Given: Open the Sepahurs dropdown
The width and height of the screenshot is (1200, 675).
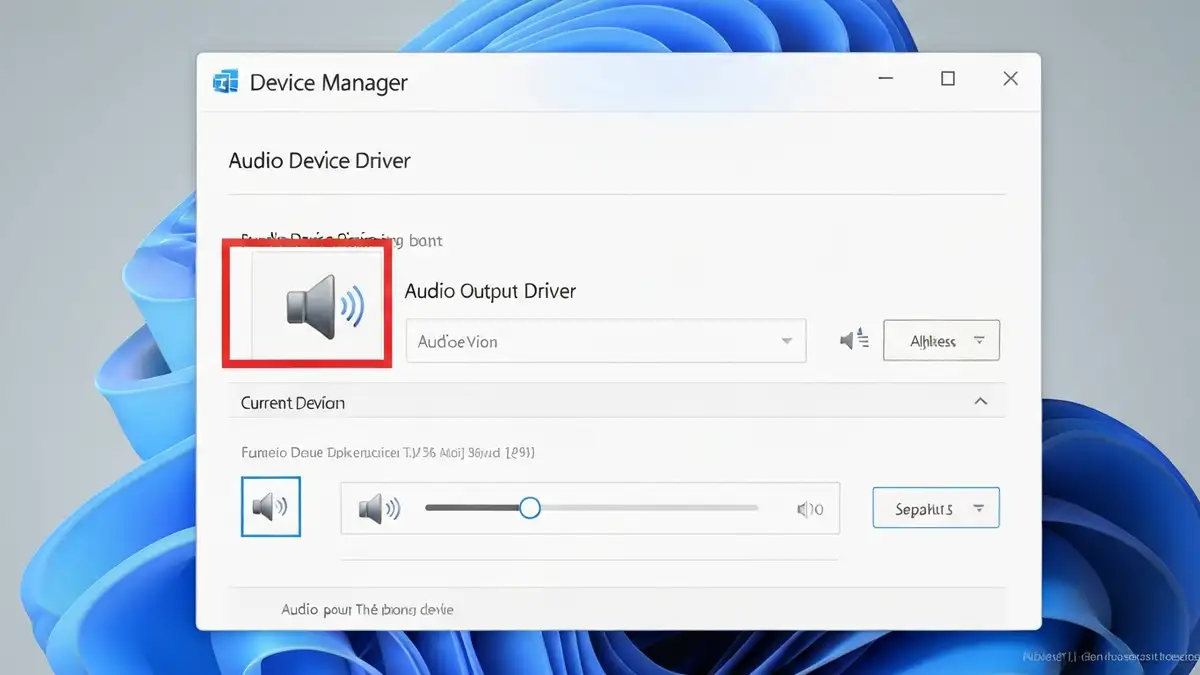Looking at the screenshot, I should pos(936,508).
